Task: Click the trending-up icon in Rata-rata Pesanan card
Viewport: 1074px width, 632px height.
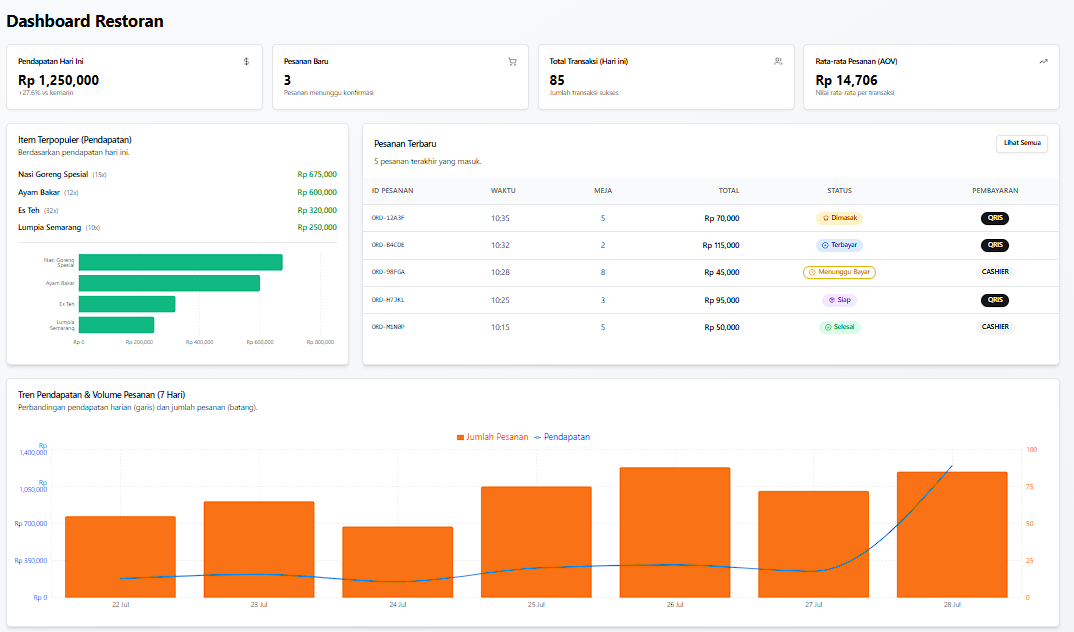Action: tap(1043, 62)
